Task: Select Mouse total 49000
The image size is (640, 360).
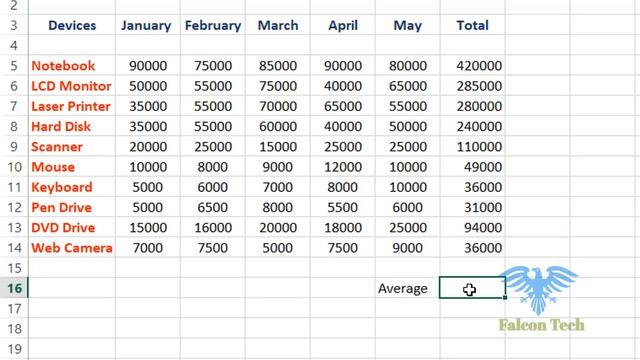Action: [472, 167]
